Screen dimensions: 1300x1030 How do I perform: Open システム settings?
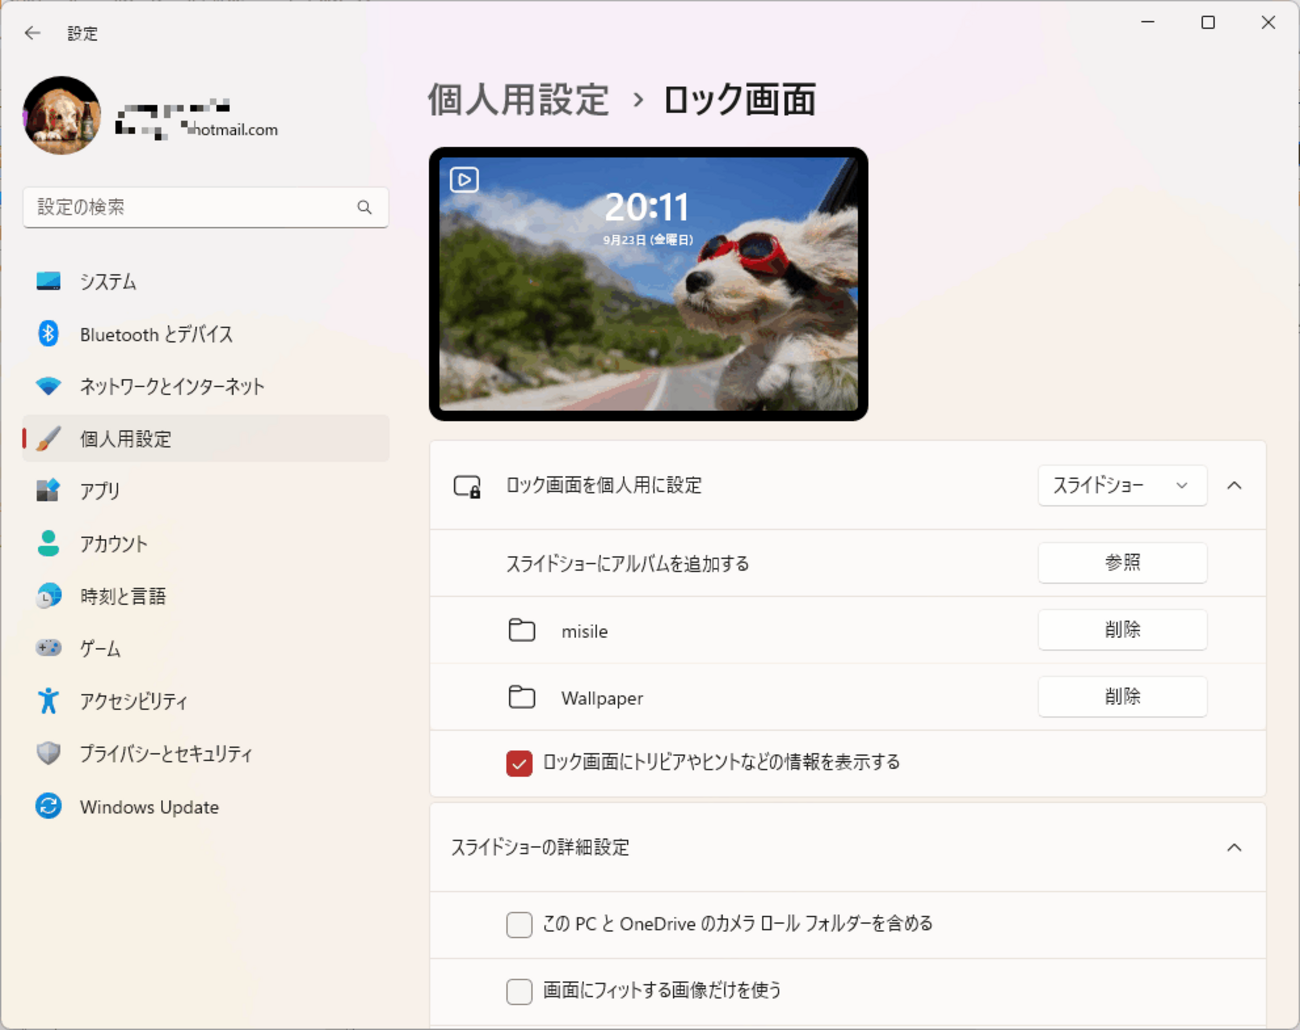[206, 281]
